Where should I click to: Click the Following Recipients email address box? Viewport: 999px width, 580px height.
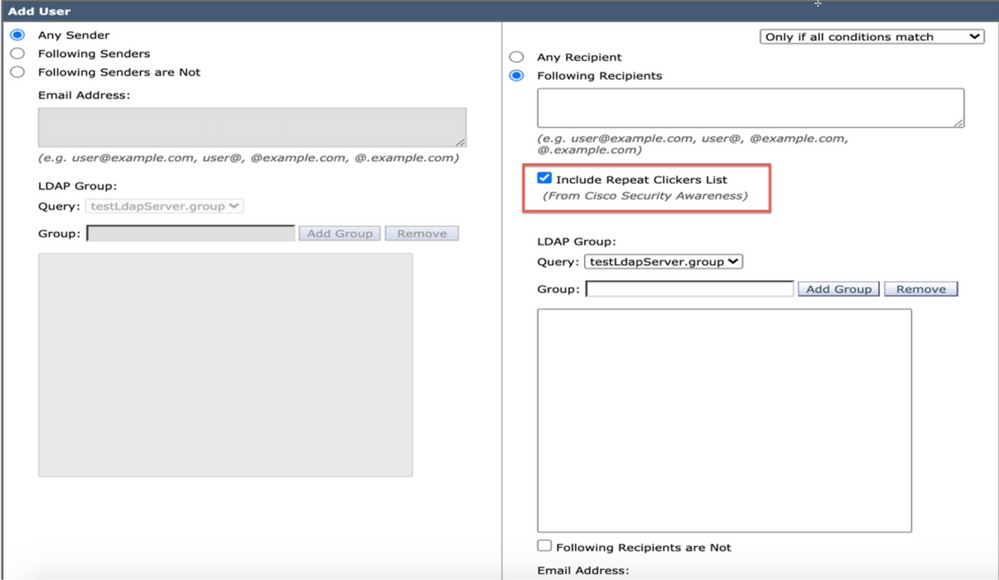click(749, 106)
